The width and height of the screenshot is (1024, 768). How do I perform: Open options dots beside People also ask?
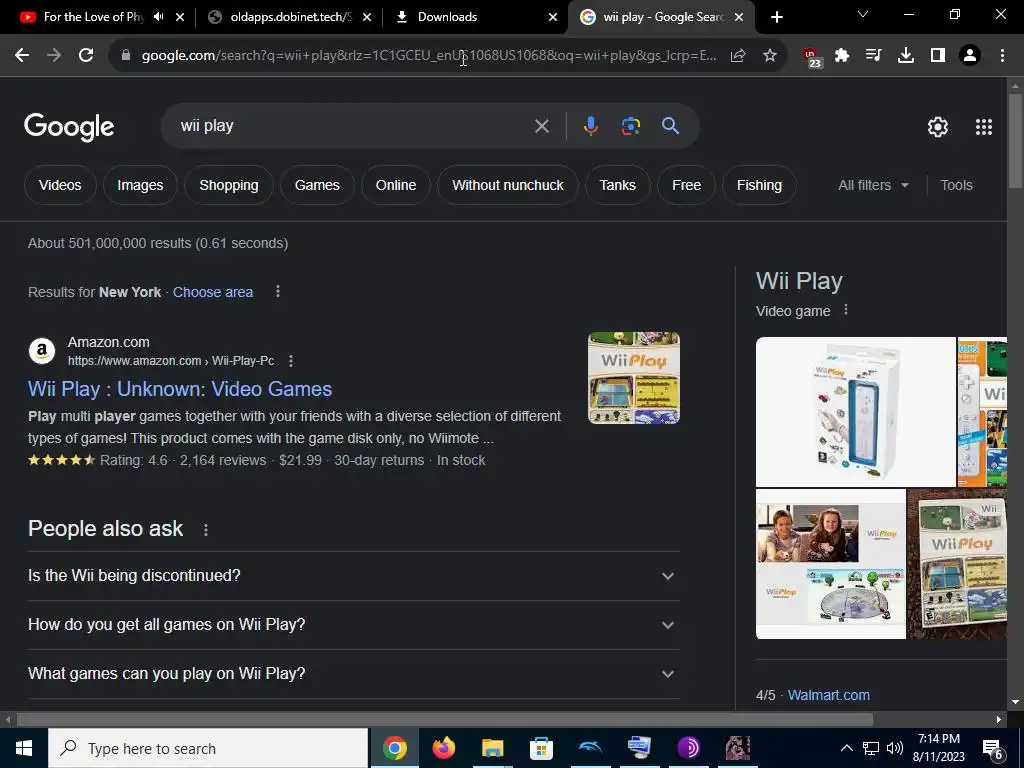pos(206,530)
